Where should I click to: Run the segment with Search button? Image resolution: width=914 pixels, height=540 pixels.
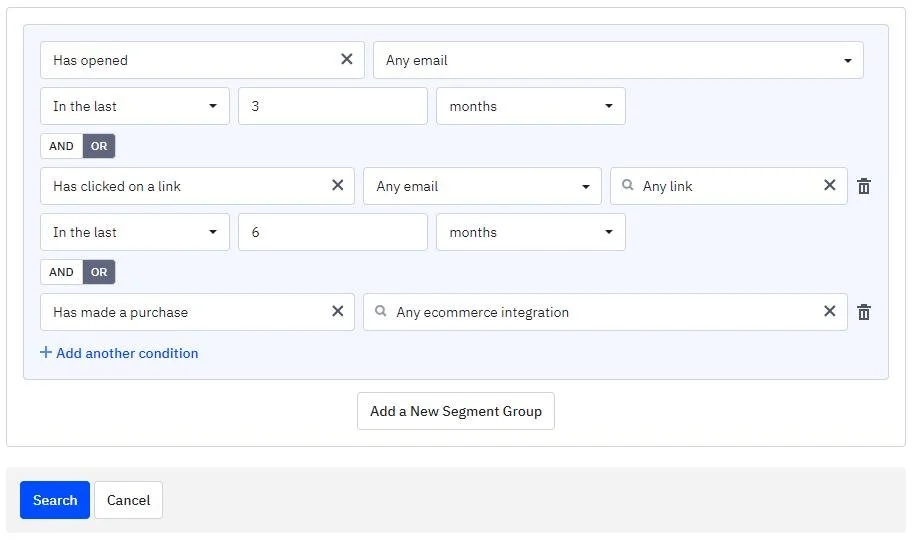pyautogui.click(x=55, y=500)
